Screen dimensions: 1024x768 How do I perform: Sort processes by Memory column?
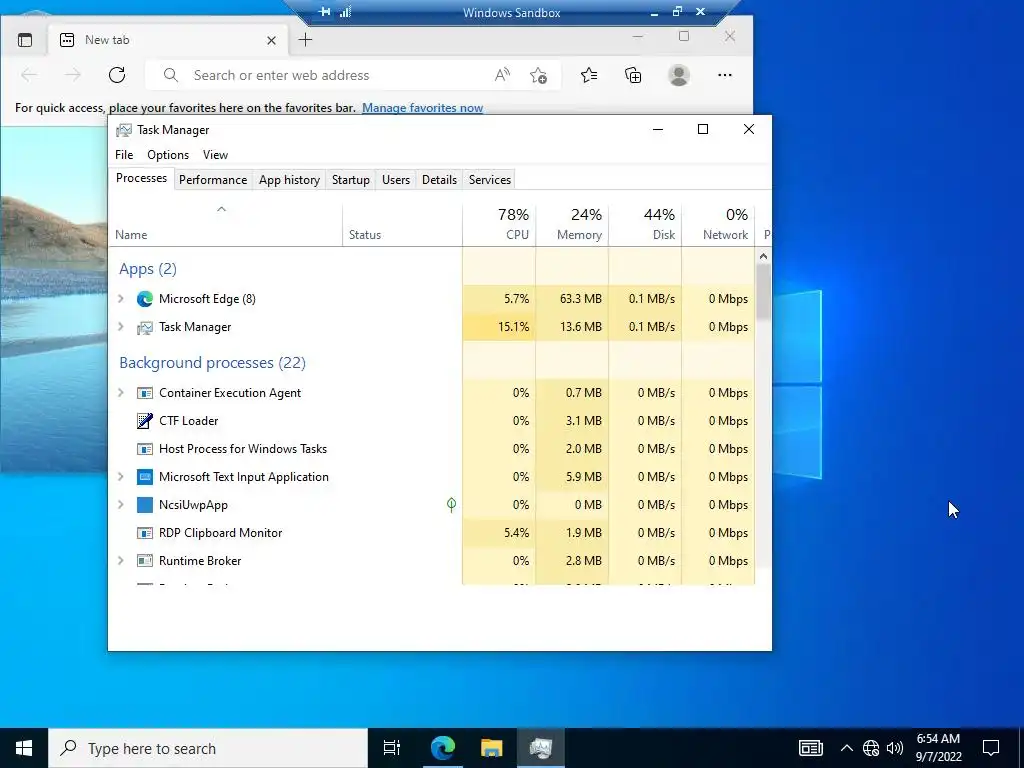tap(572, 225)
